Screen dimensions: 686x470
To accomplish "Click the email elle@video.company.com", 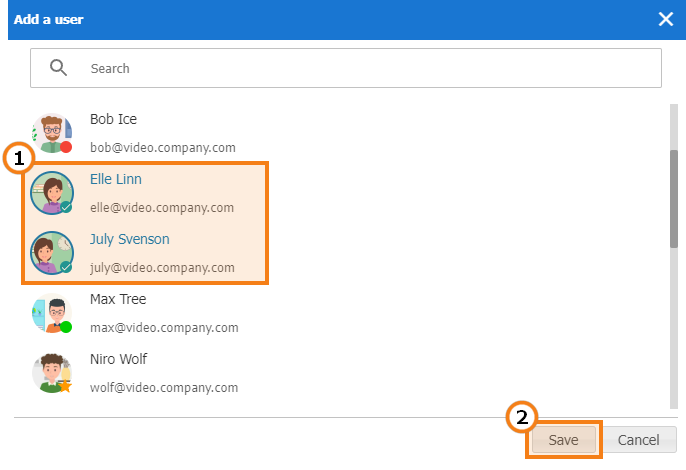I will pos(162,207).
